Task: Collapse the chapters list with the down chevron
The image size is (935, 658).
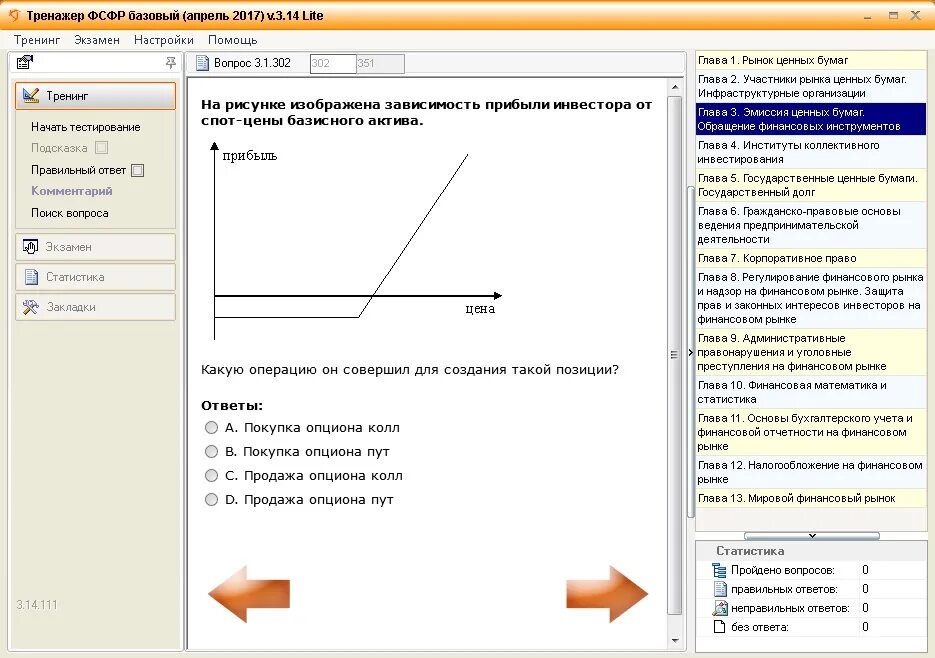Action: pyautogui.click(x=812, y=536)
